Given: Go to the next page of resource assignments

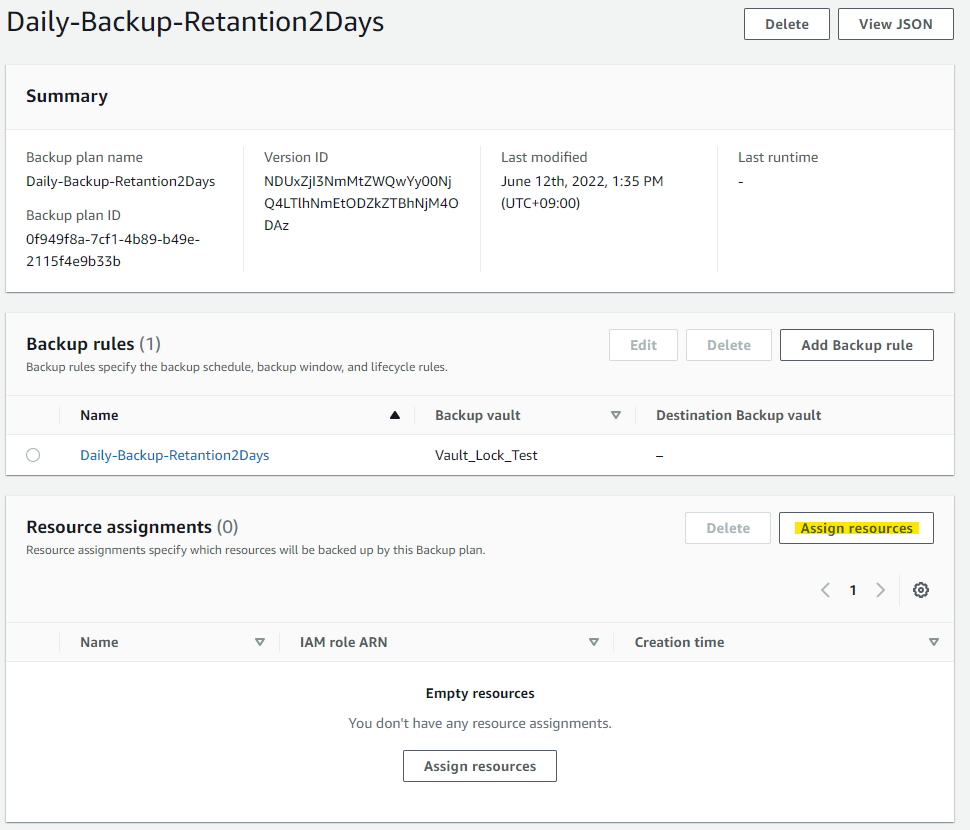Looking at the screenshot, I should [x=880, y=590].
